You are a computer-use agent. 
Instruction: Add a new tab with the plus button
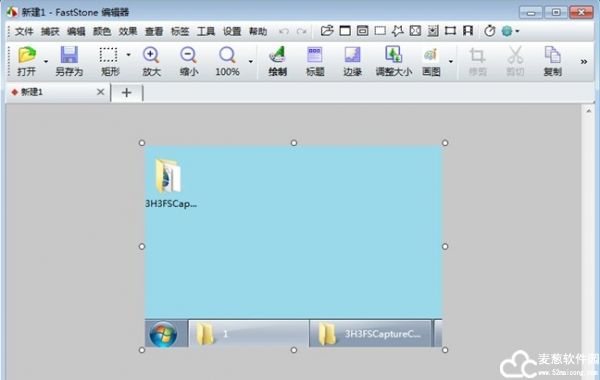(126, 93)
